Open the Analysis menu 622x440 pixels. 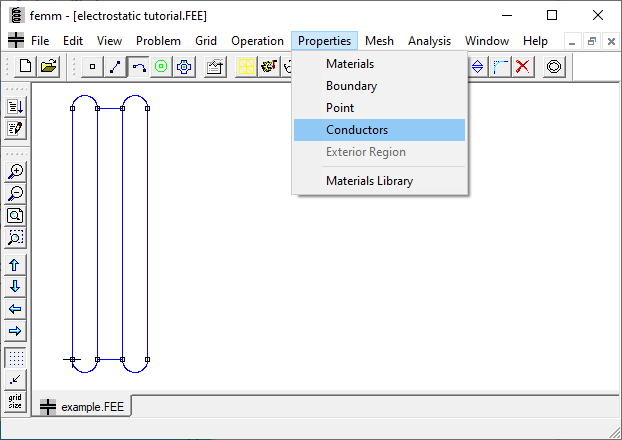tap(429, 41)
